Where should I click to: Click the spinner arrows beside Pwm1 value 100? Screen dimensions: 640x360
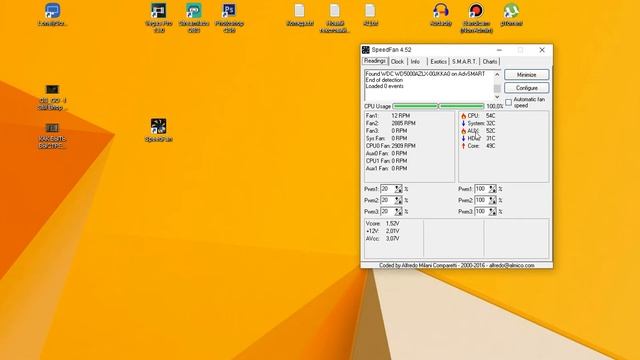pyautogui.click(x=493, y=189)
